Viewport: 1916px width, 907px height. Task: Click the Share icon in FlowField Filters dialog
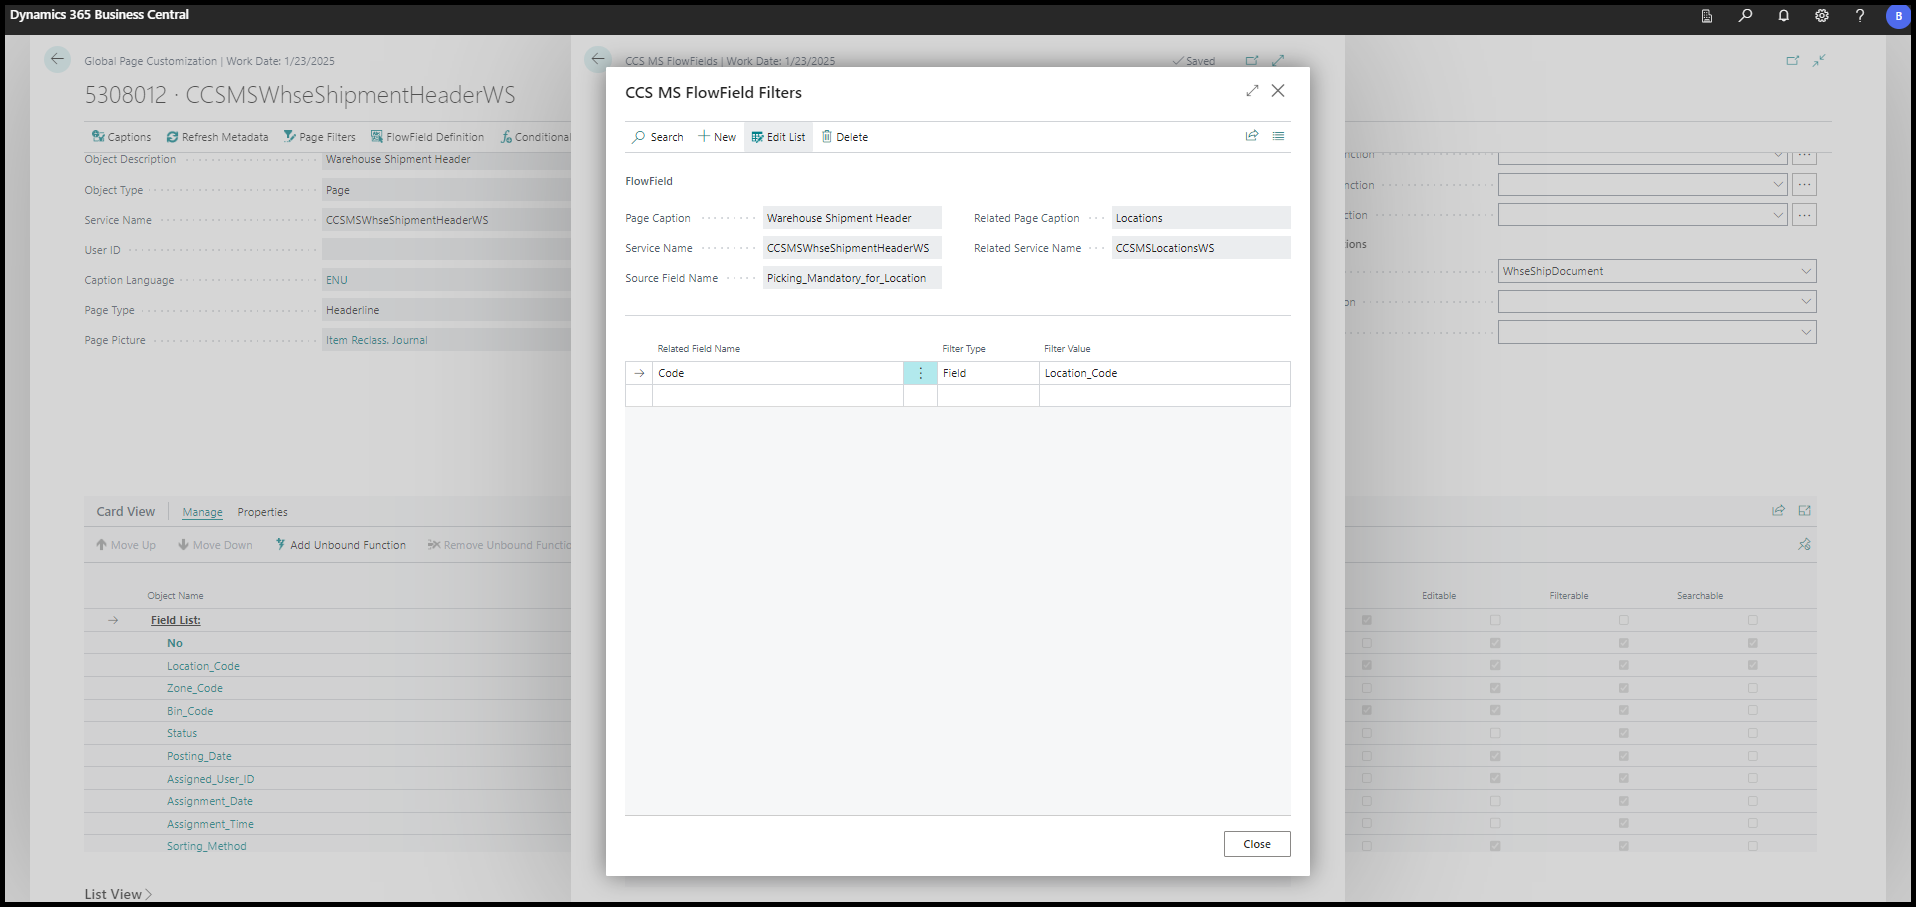pos(1252,136)
